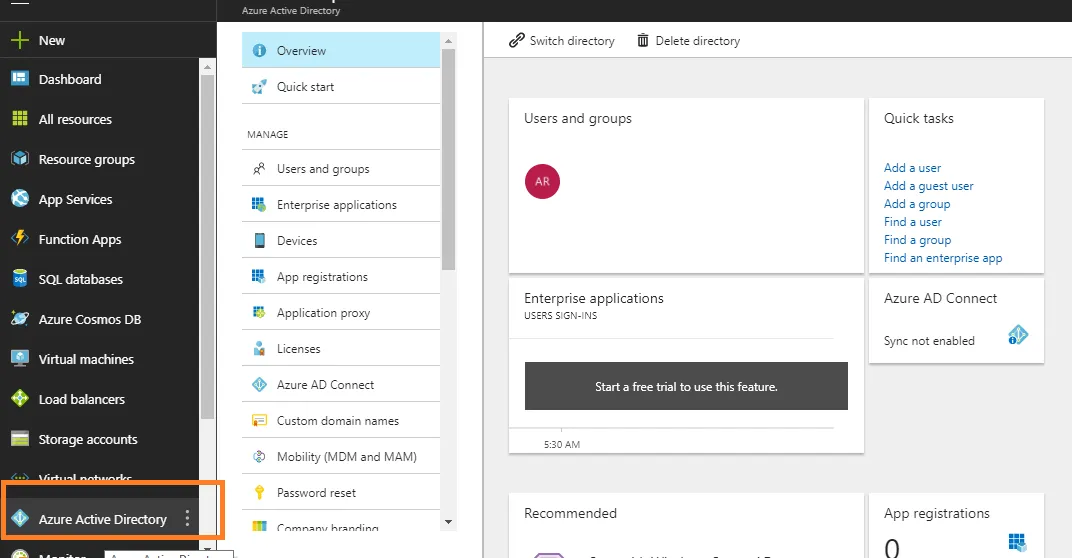Select Overview in the directory menu
Viewport: 1072px width, 558px height.
pos(340,51)
